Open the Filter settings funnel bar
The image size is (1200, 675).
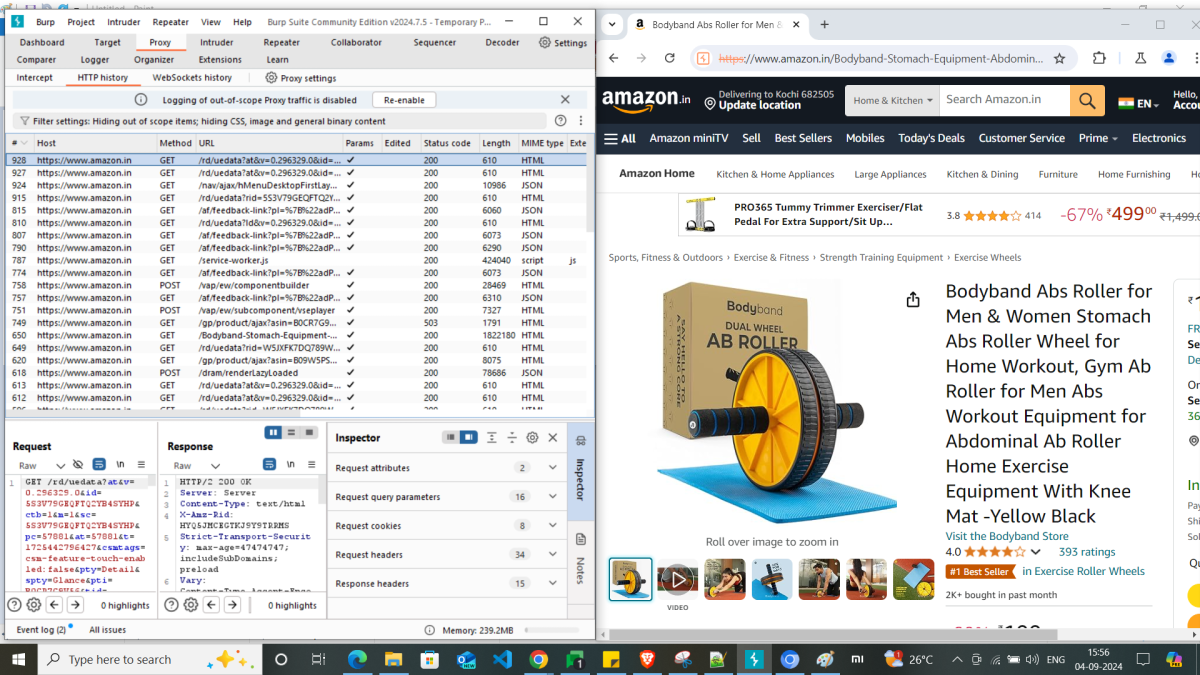pyautogui.click(x=280, y=121)
